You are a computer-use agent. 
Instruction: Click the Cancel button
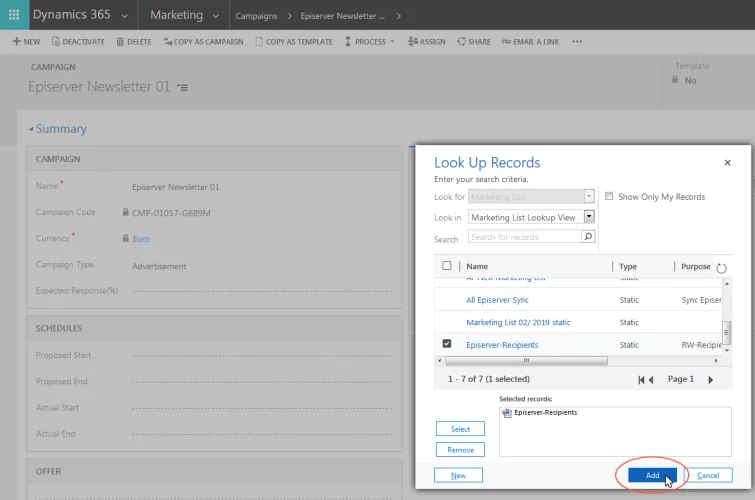click(x=708, y=475)
